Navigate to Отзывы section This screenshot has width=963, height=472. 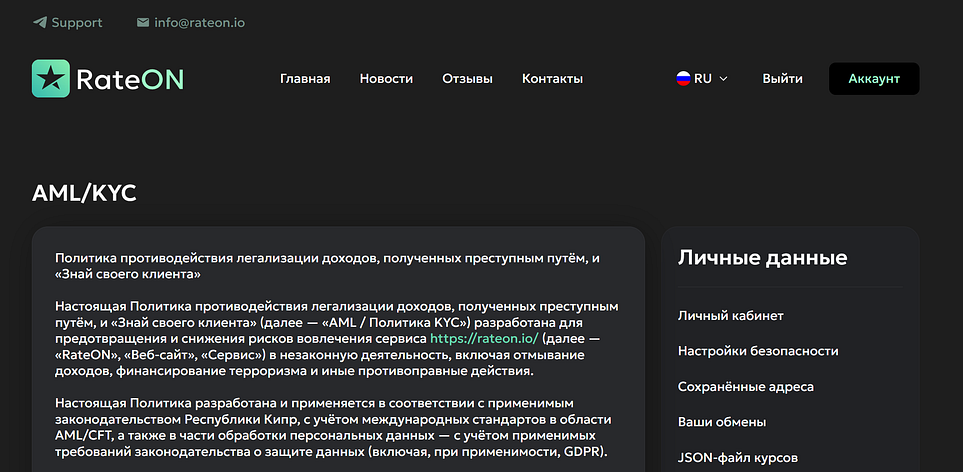tap(467, 78)
